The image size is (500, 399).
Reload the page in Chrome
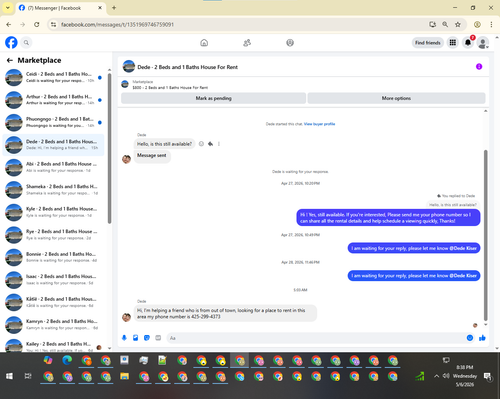[37, 24]
